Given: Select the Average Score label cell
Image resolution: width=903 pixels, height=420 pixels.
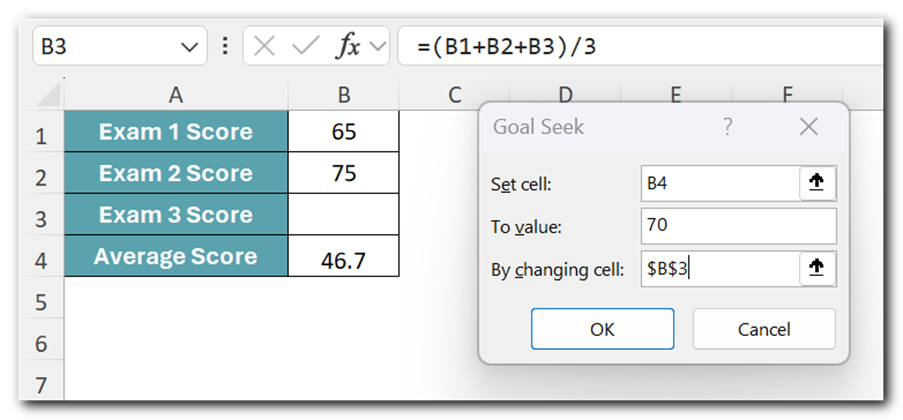Looking at the screenshot, I should pyautogui.click(x=176, y=256).
